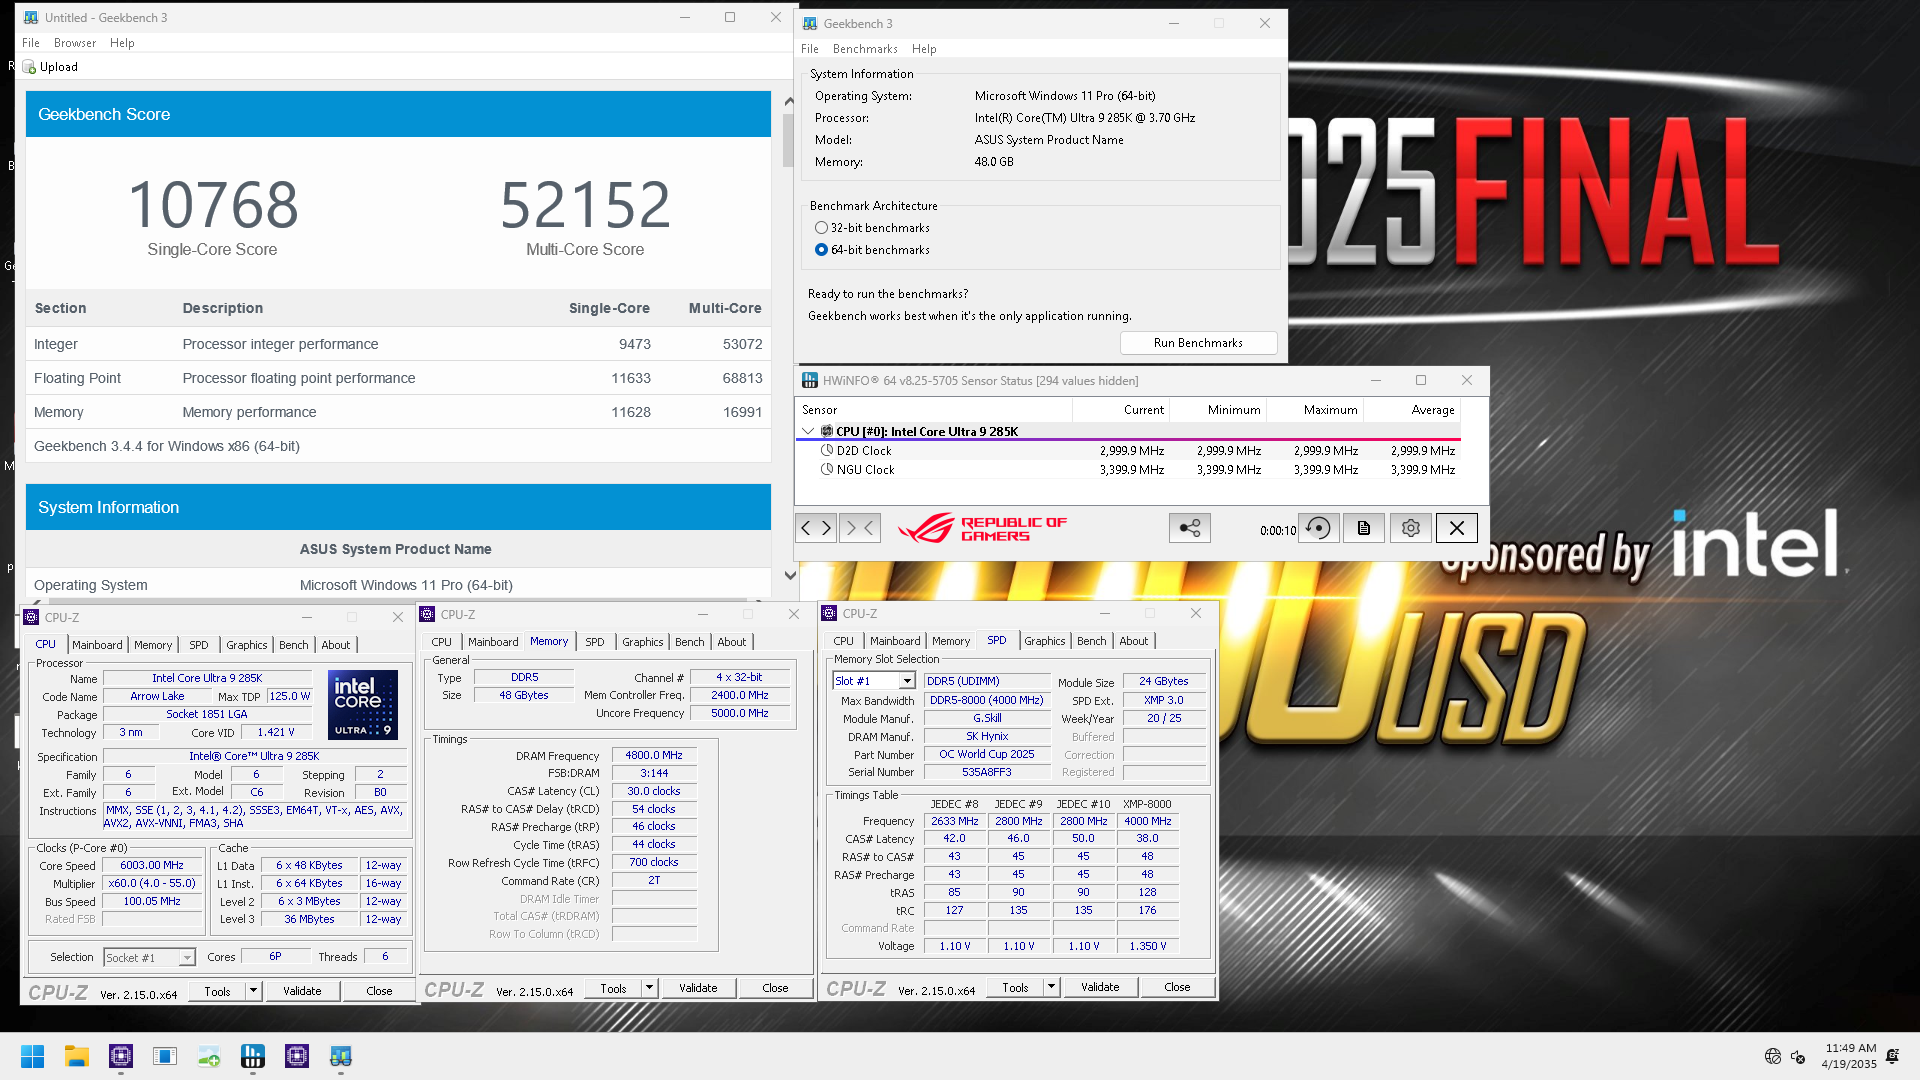Click the D2D Clock sensor icon
The image size is (1920, 1080).
pos(827,451)
